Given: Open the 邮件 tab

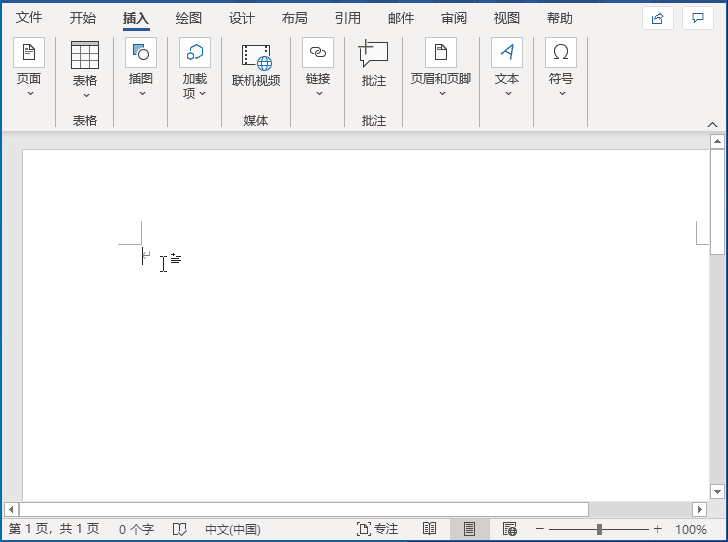Looking at the screenshot, I should 401,18.
